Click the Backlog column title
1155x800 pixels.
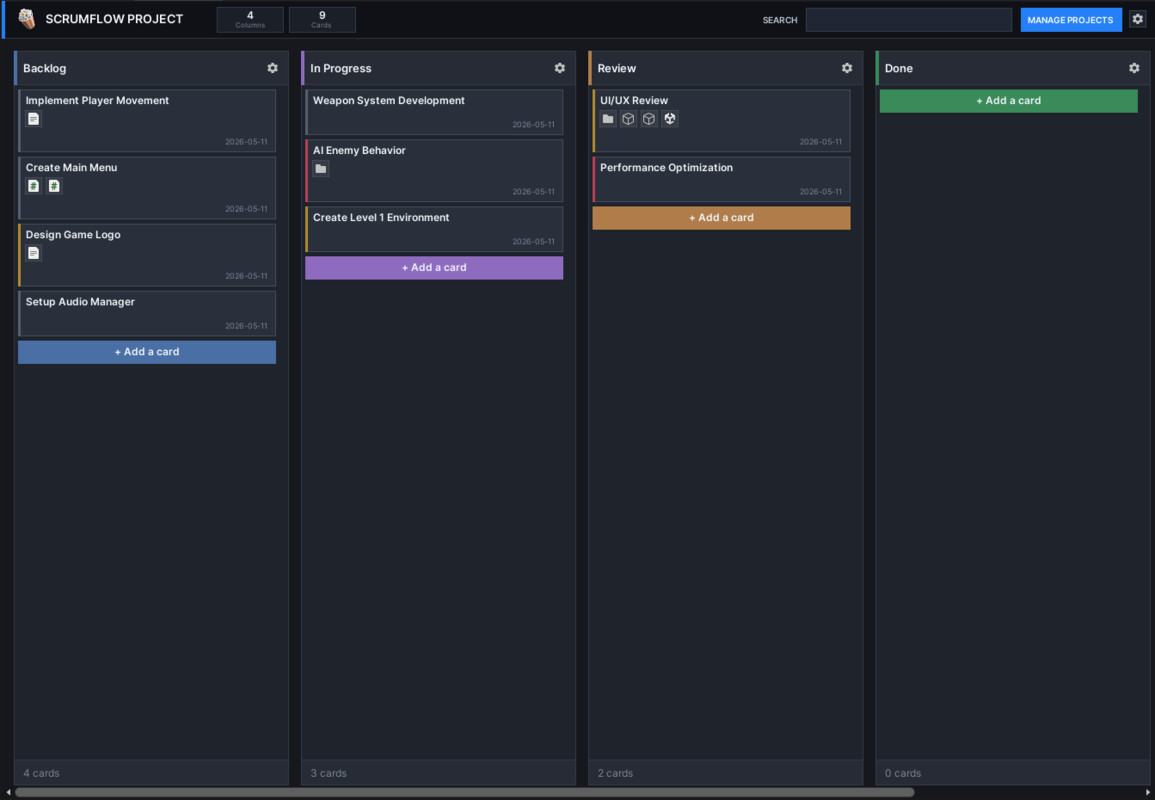[x=44, y=68]
